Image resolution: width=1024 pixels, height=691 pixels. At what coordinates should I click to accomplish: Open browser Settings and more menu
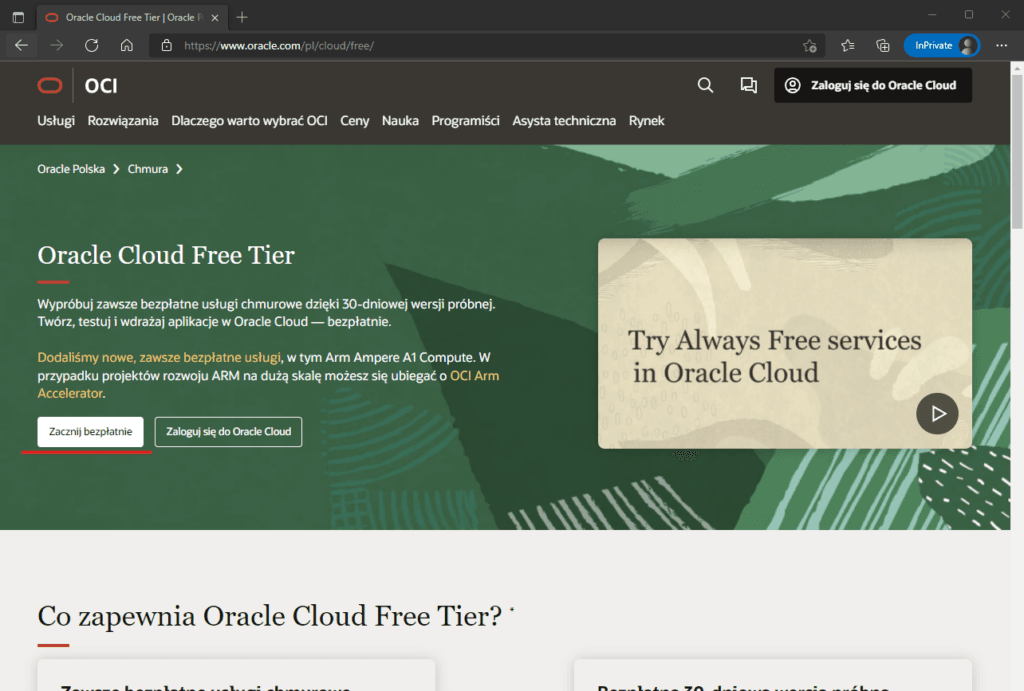coord(1001,45)
